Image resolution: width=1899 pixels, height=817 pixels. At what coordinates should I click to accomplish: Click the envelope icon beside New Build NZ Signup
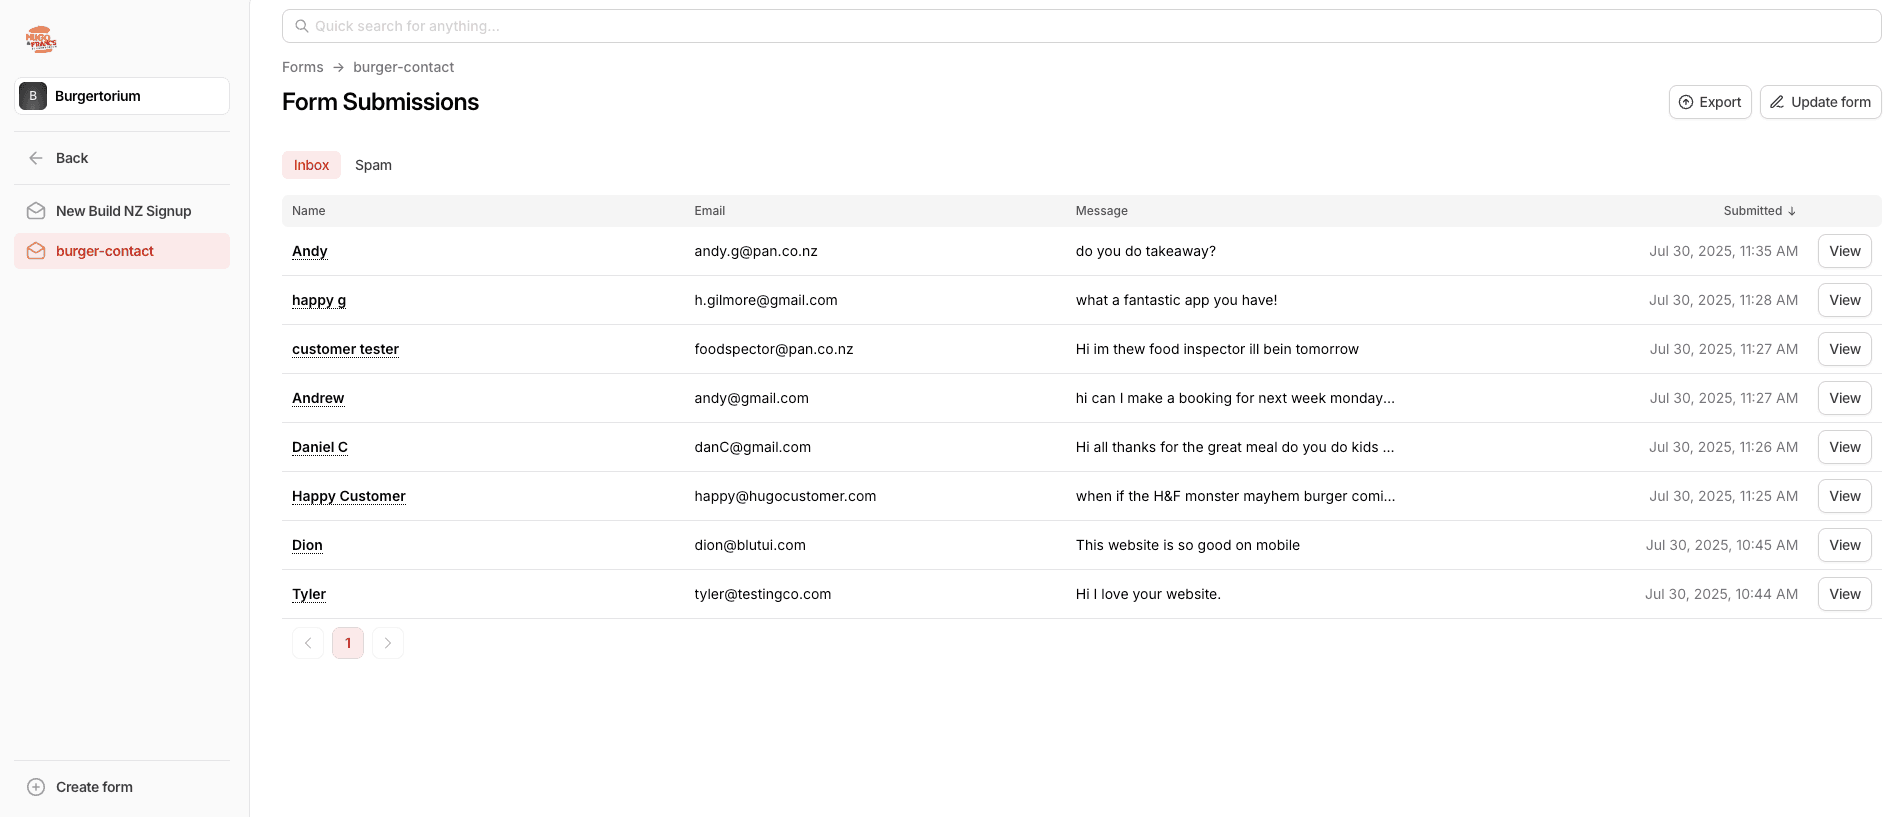(36, 211)
